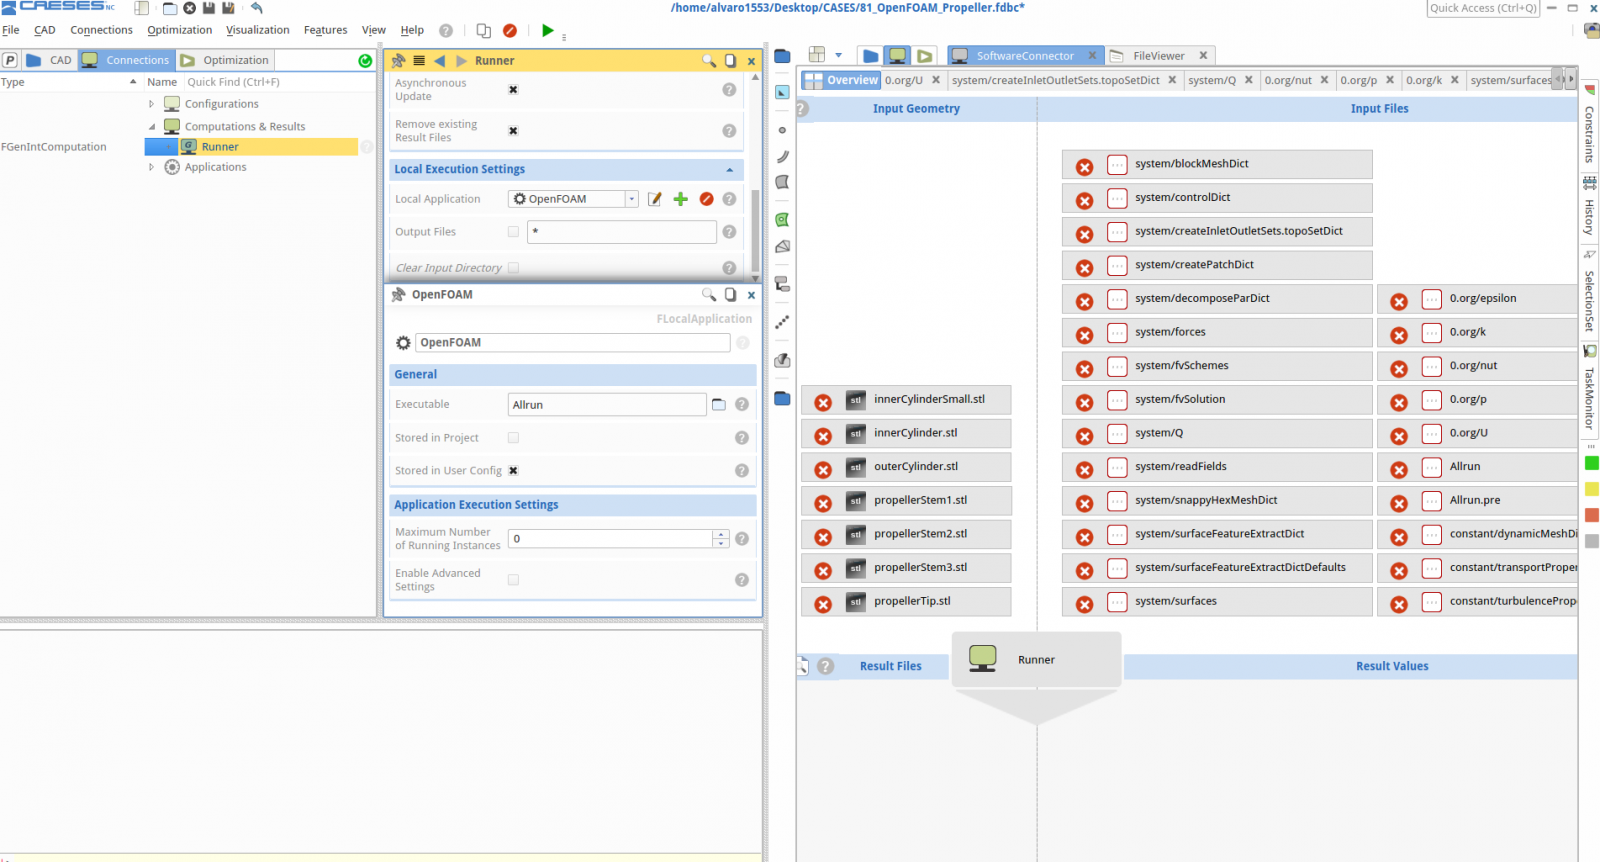This screenshot has width=1600, height=862.
Task: Select green surface icon in vertical toolbar
Action: [x=782, y=220]
